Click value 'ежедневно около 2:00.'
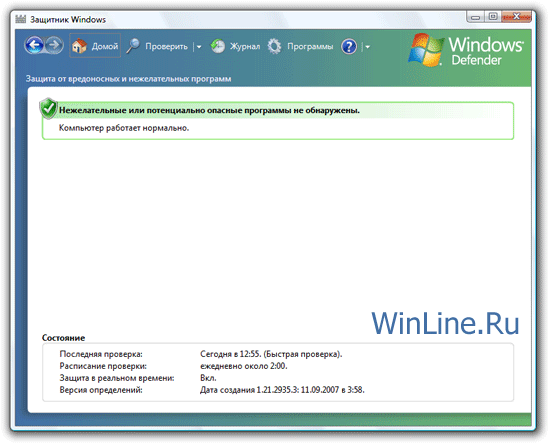This screenshot has width=550, height=444. [x=244, y=366]
